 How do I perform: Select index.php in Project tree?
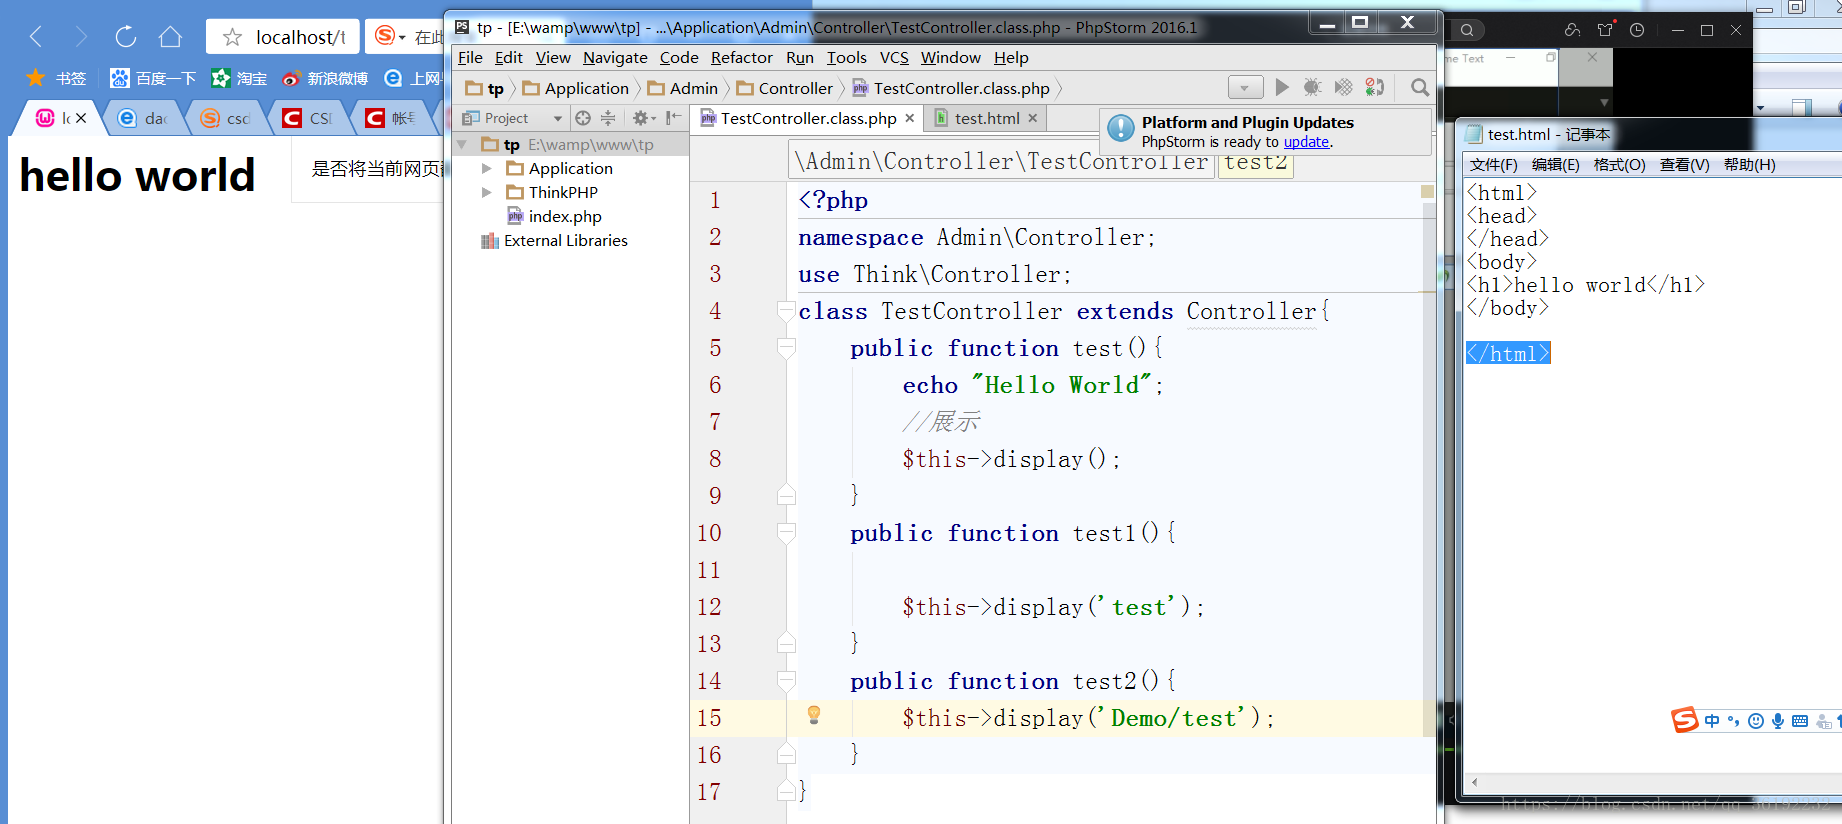(565, 217)
